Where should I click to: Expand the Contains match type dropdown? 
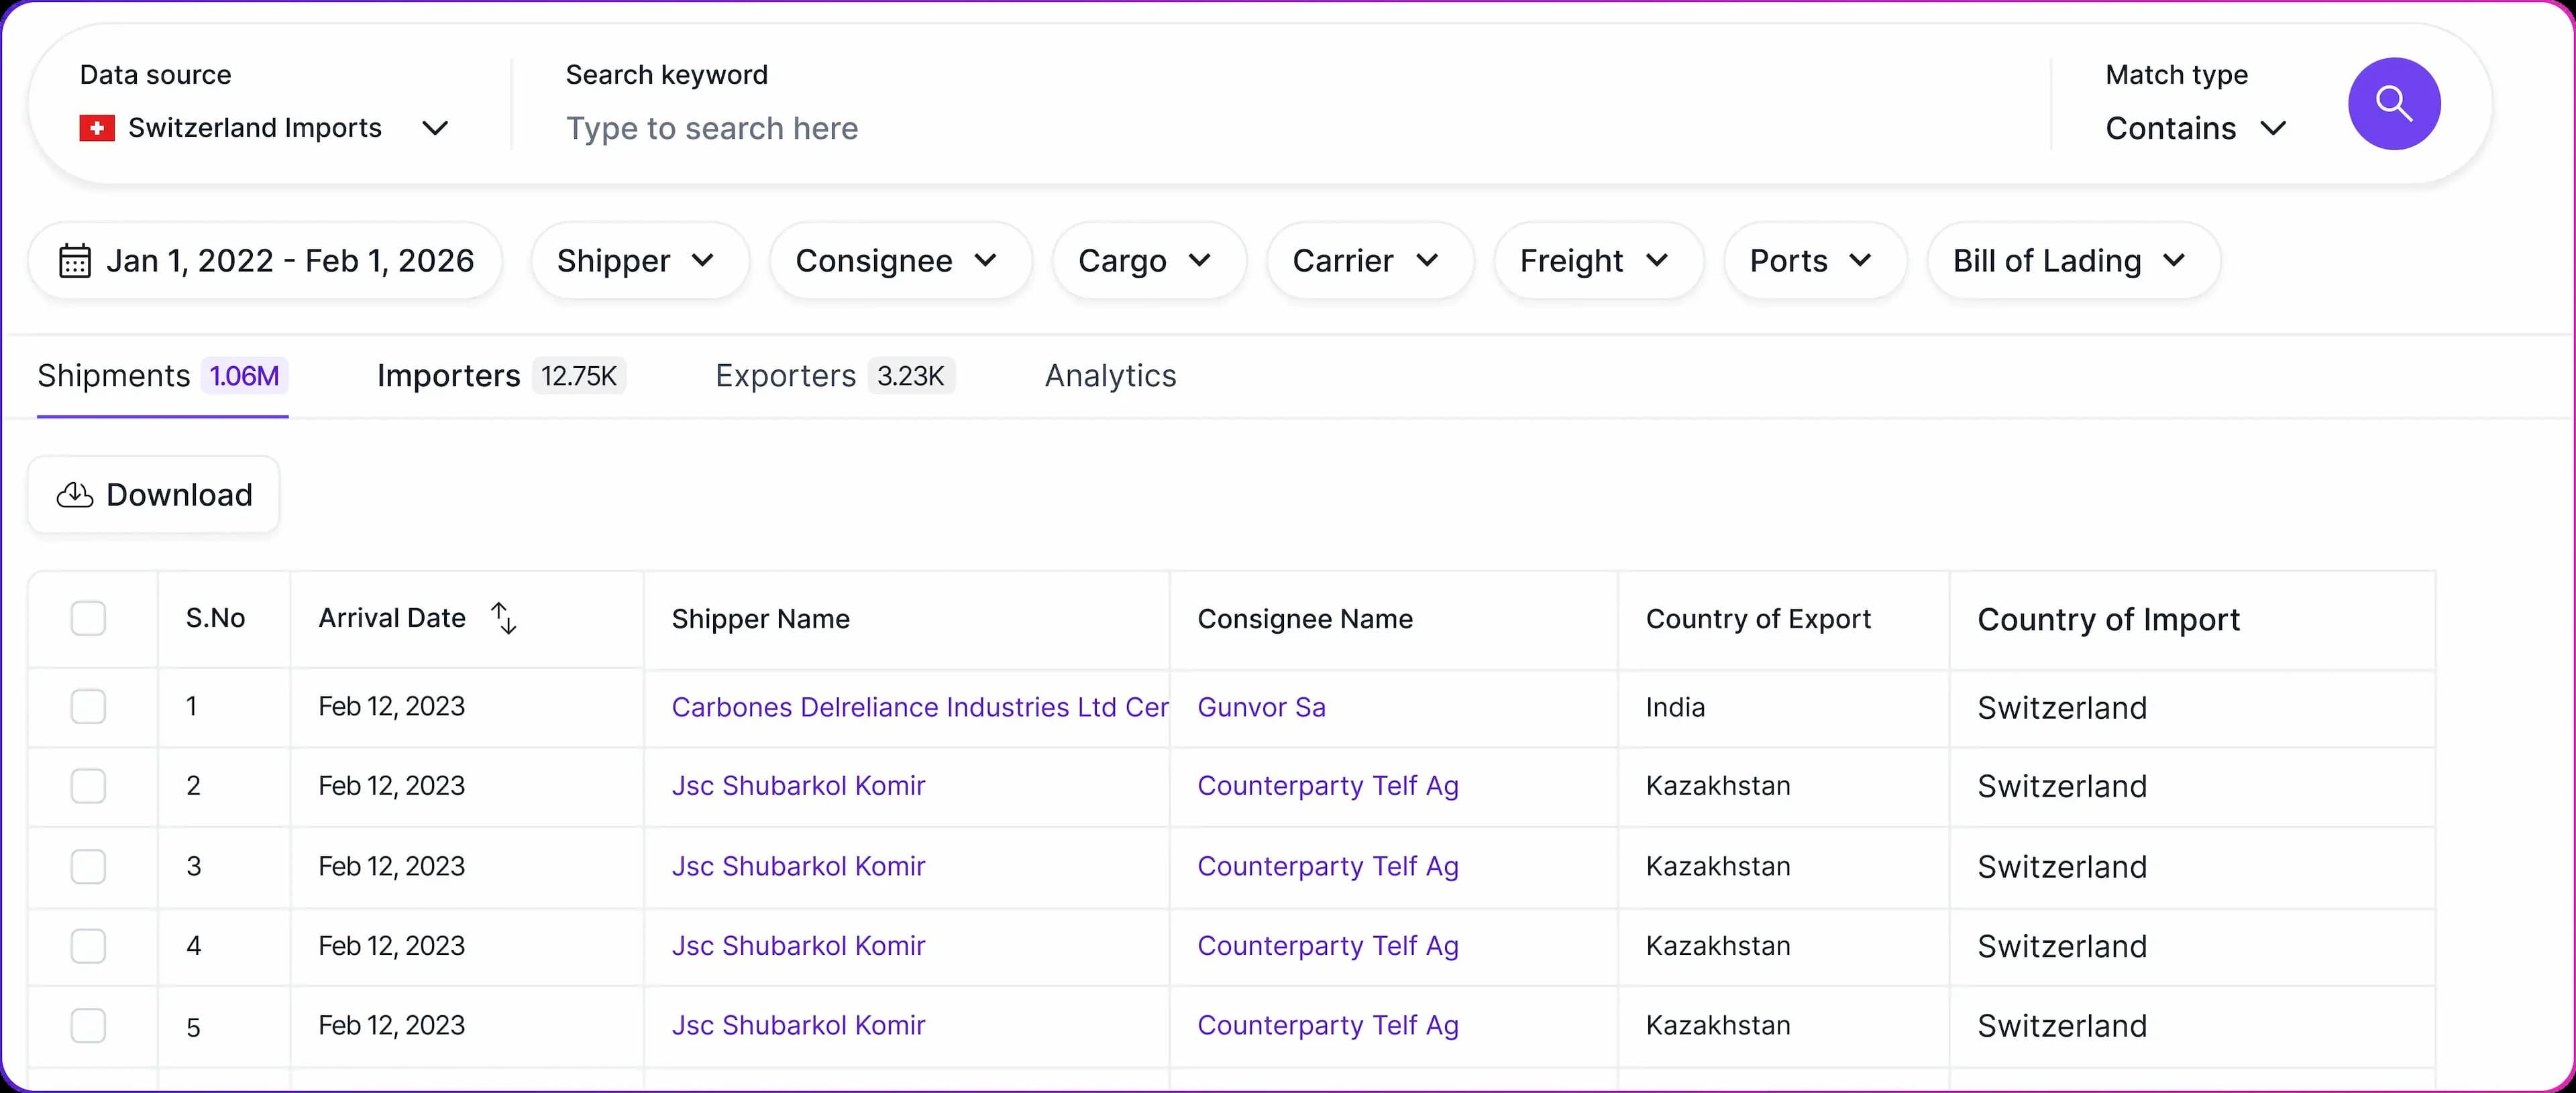2195,128
